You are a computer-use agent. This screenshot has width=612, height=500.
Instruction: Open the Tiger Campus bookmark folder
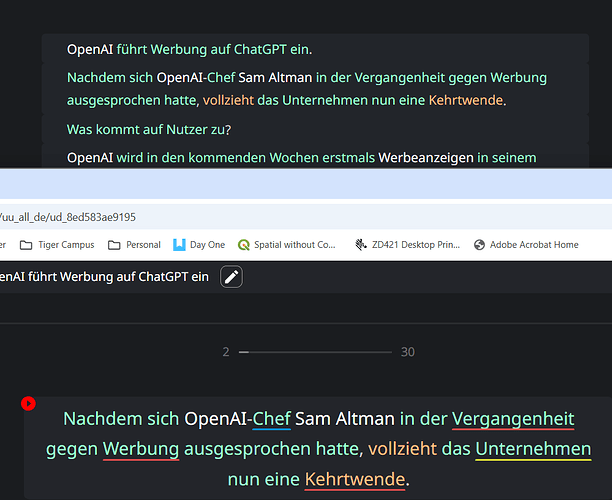(61, 244)
